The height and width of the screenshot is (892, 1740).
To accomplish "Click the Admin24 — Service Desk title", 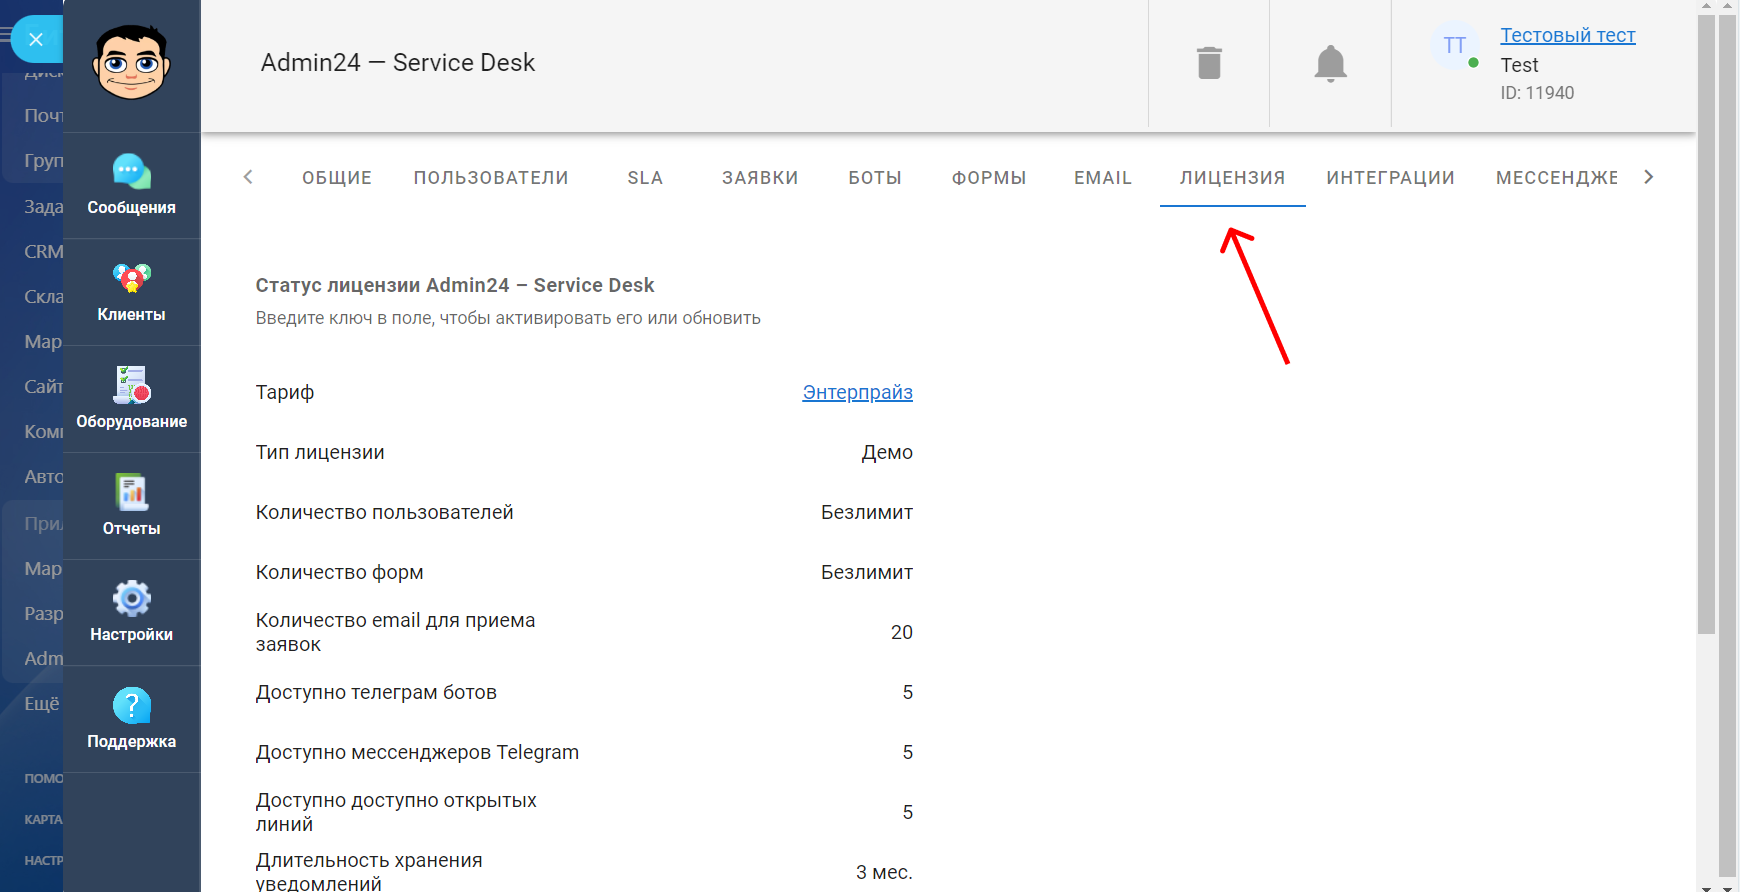I will [398, 62].
